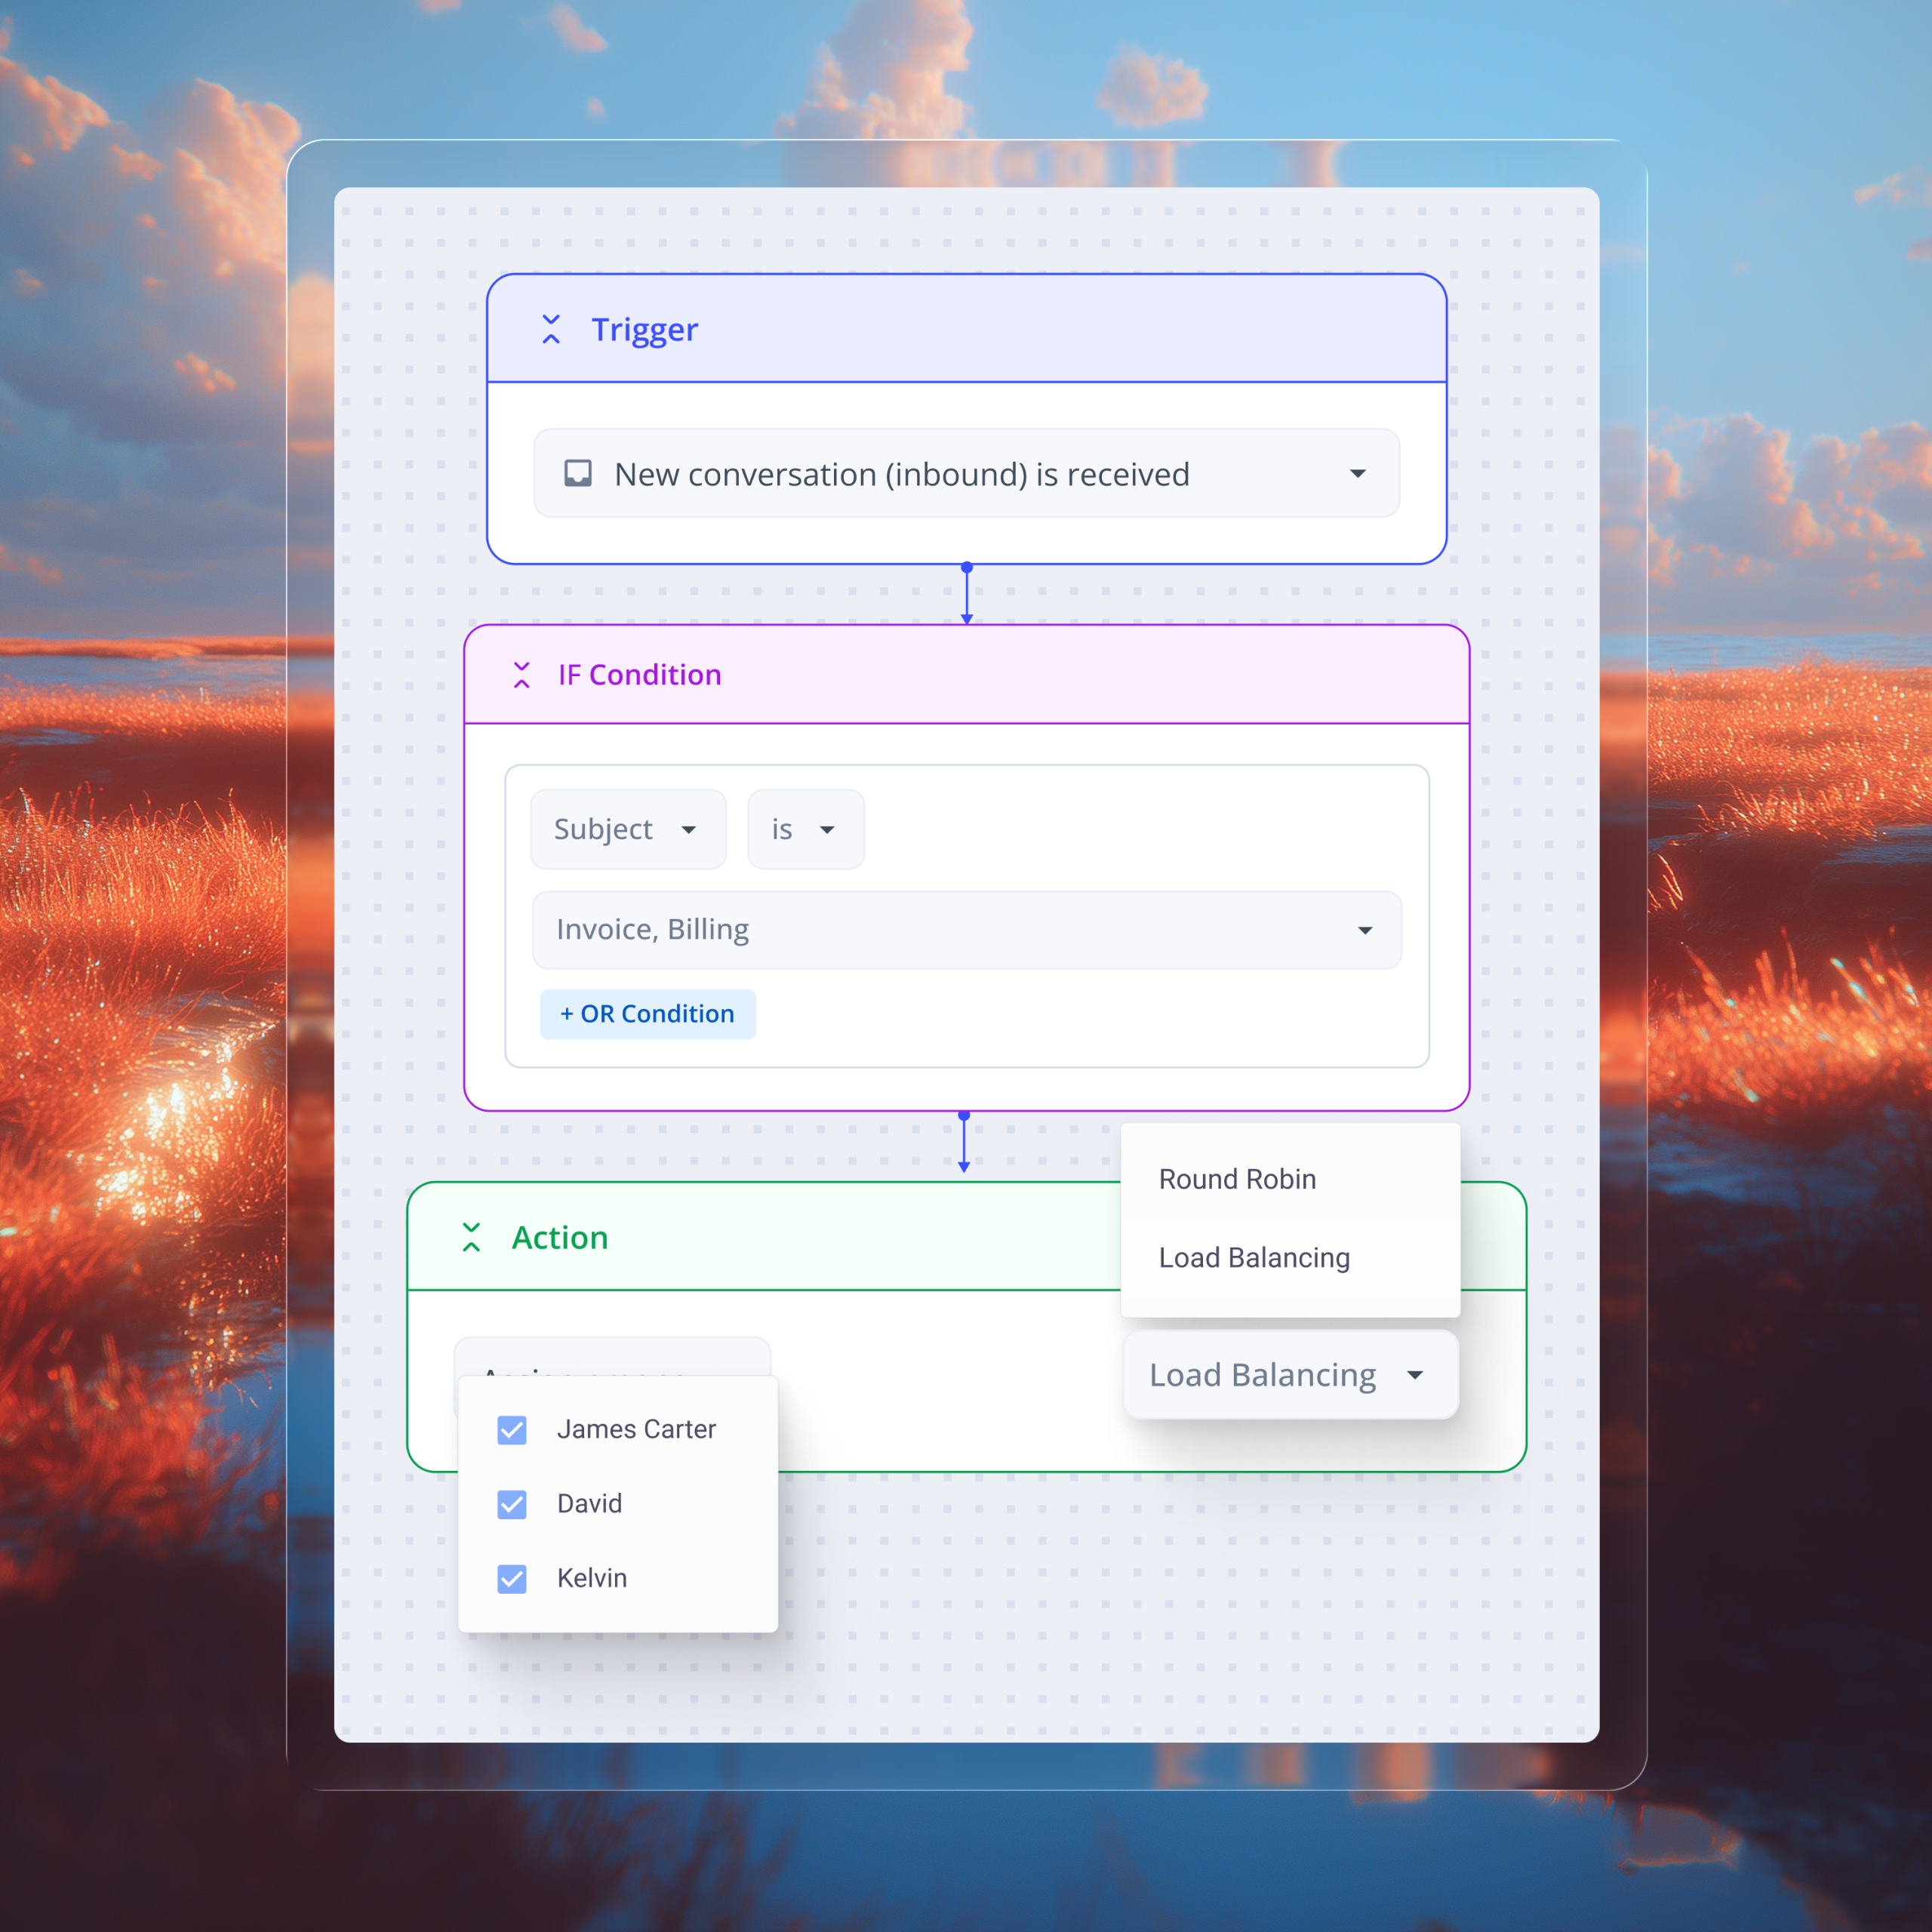Click the connector node below IF Condition
The height and width of the screenshot is (1932, 1932).
tap(964, 1115)
